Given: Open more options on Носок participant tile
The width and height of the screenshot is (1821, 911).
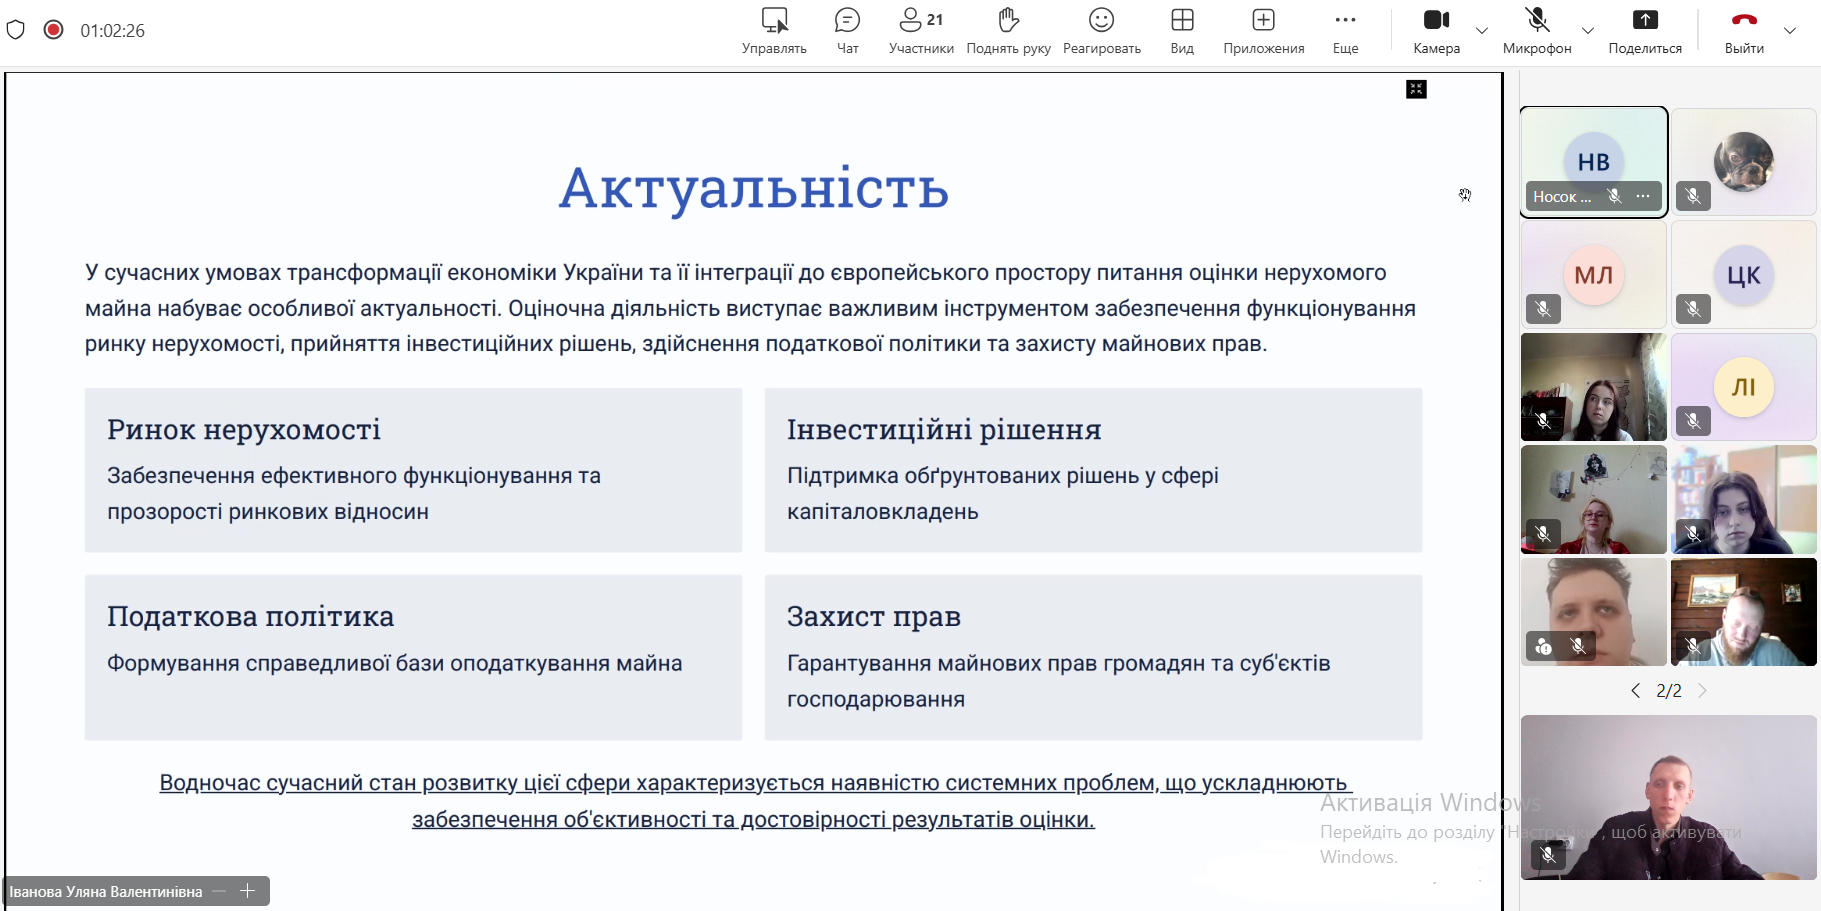Looking at the screenshot, I should point(1643,197).
